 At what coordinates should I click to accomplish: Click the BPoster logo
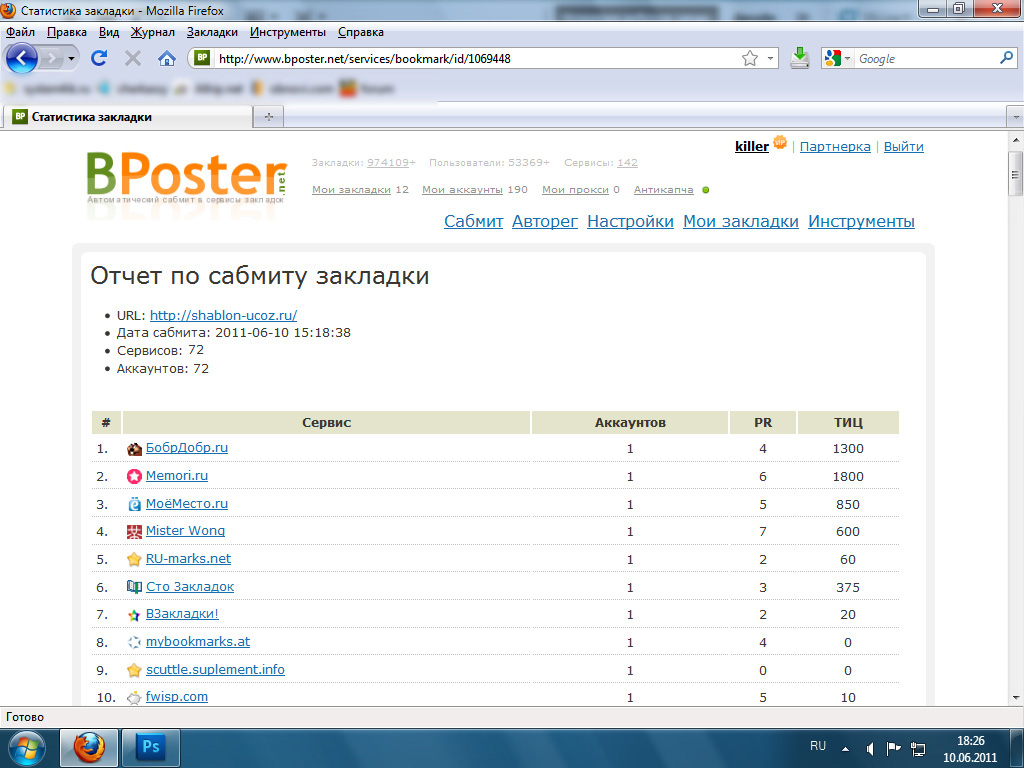click(x=187, y=177)
